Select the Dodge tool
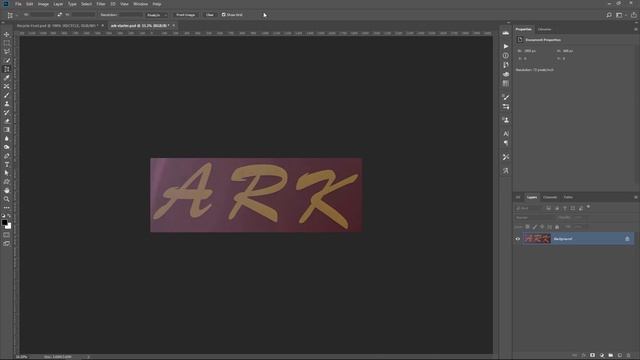Screen dimensions: 640x360 pyautogui.click(x=7, y=147)
